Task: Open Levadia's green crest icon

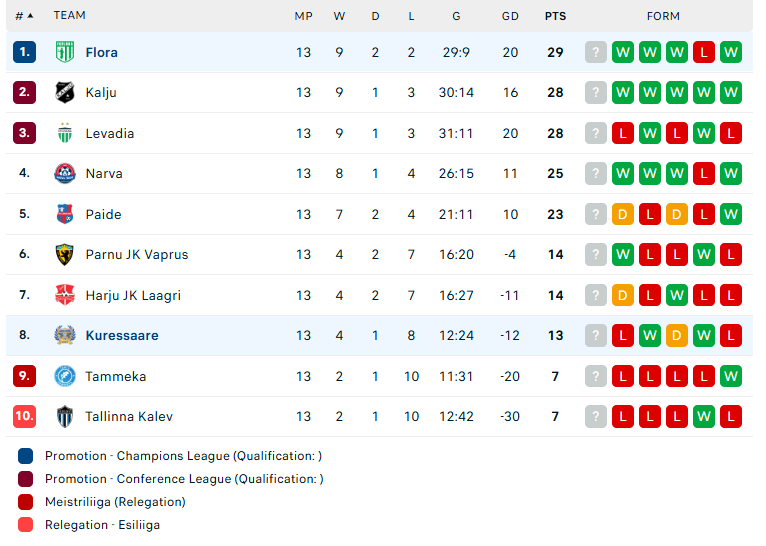Action: 64,133
